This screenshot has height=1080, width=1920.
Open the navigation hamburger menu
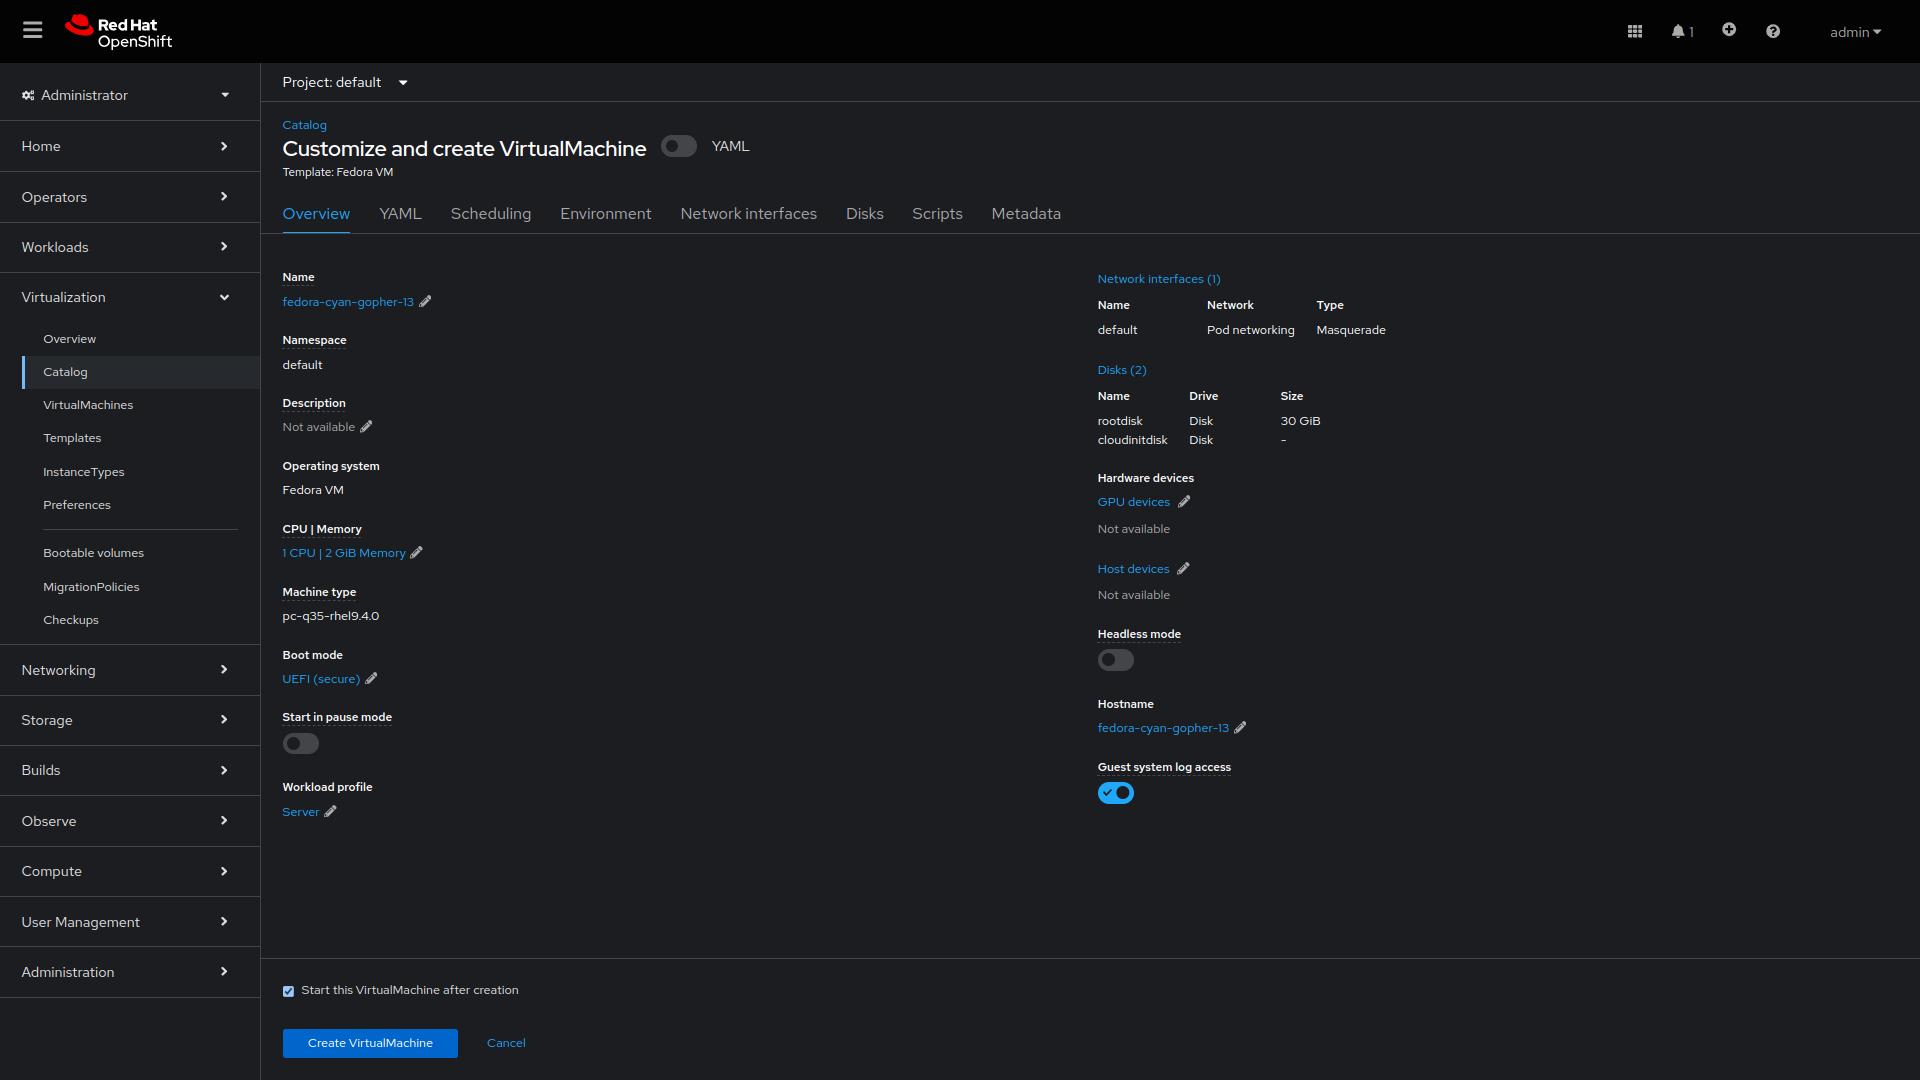point(32,30)
